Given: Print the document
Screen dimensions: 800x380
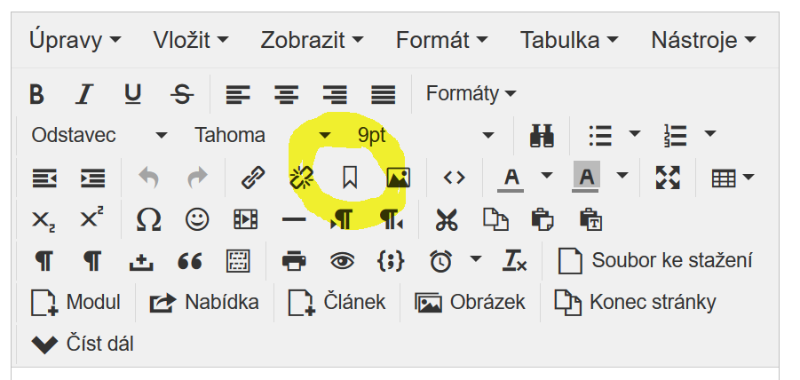Looking at the screenshot, I should click(294, 262).
